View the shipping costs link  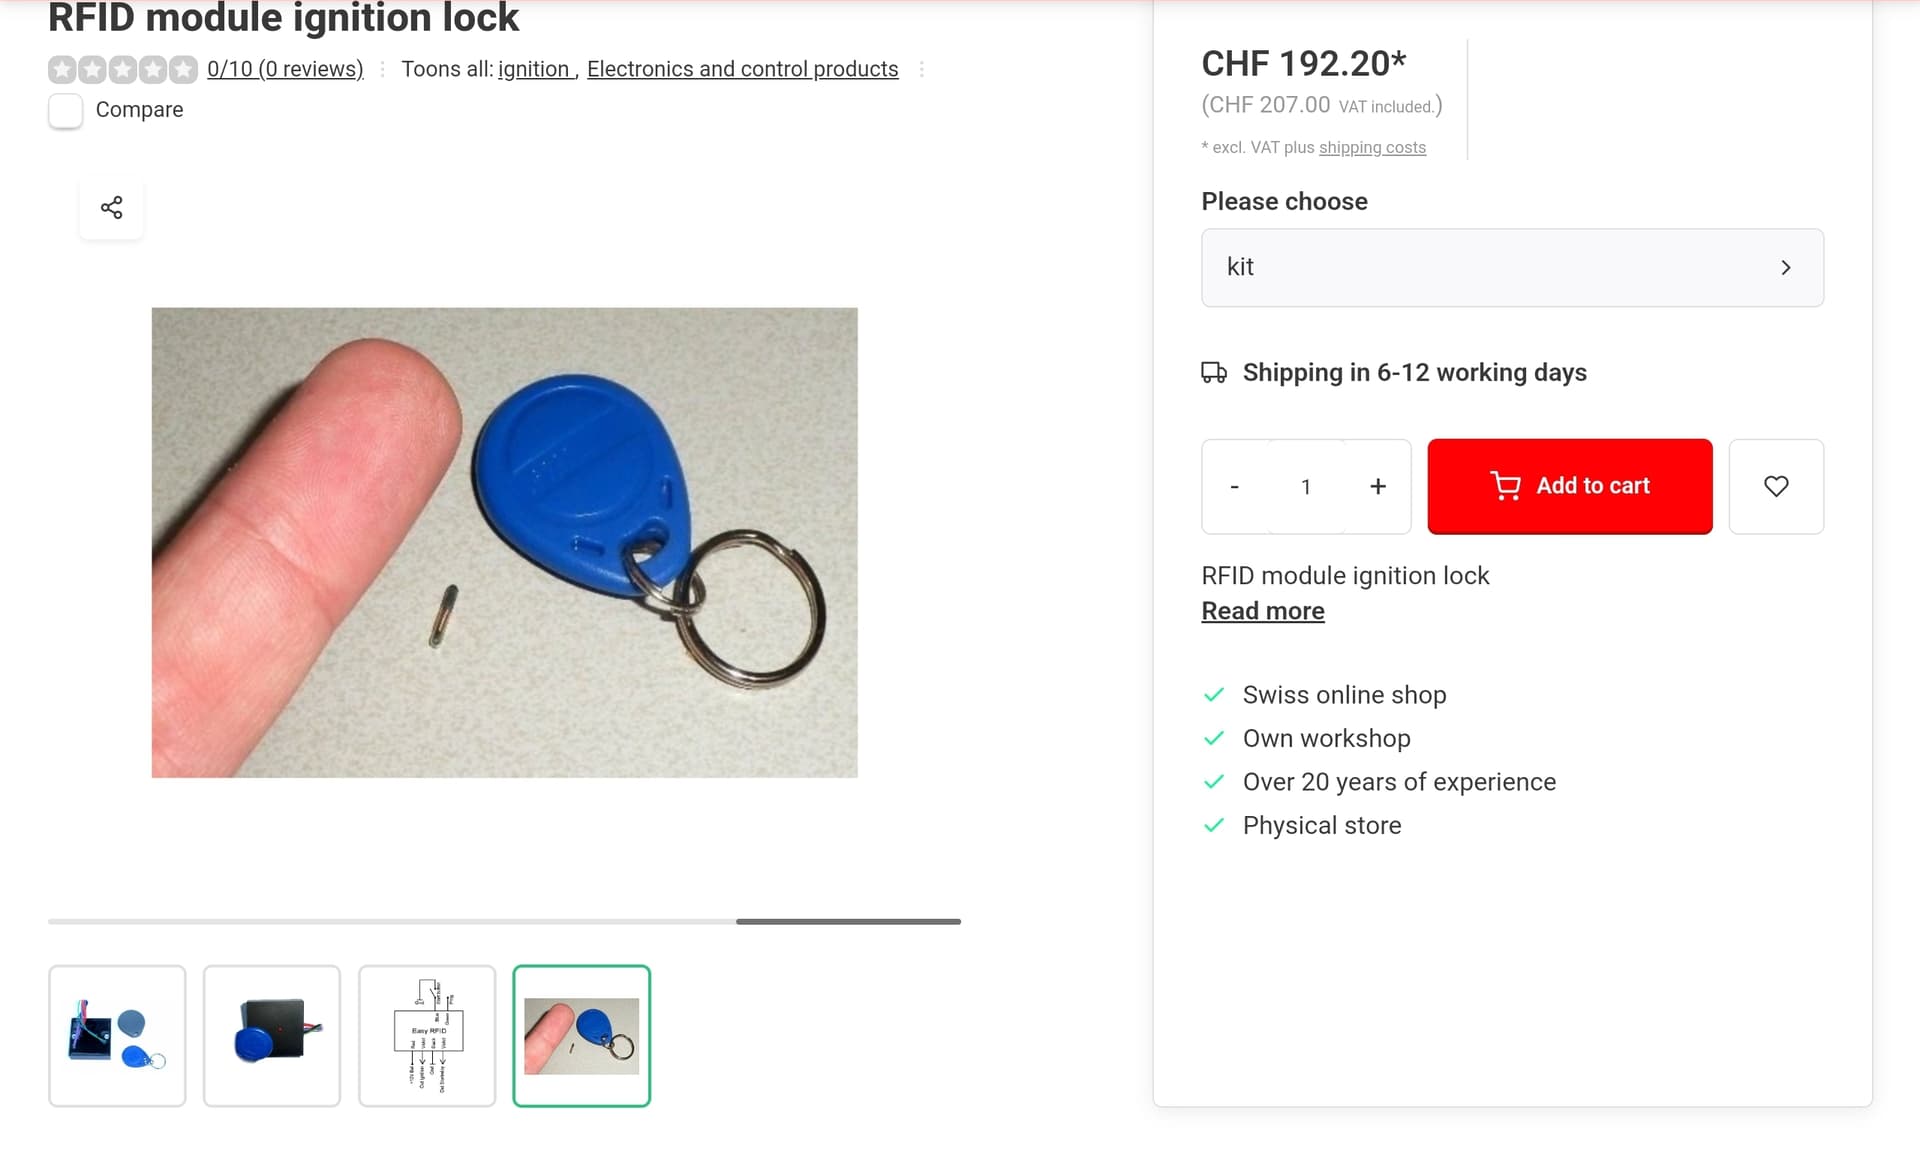pos(1372,148)
